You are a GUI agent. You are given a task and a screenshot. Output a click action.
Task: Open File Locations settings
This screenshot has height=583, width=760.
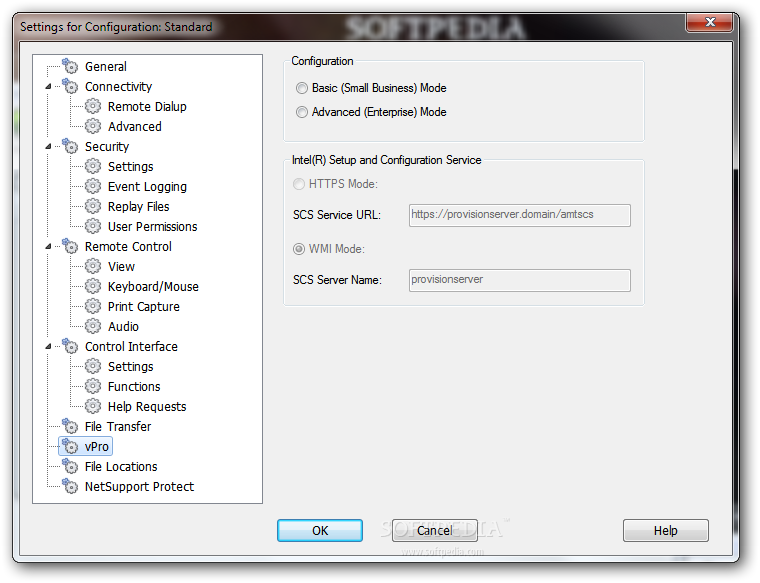(121, 467)
